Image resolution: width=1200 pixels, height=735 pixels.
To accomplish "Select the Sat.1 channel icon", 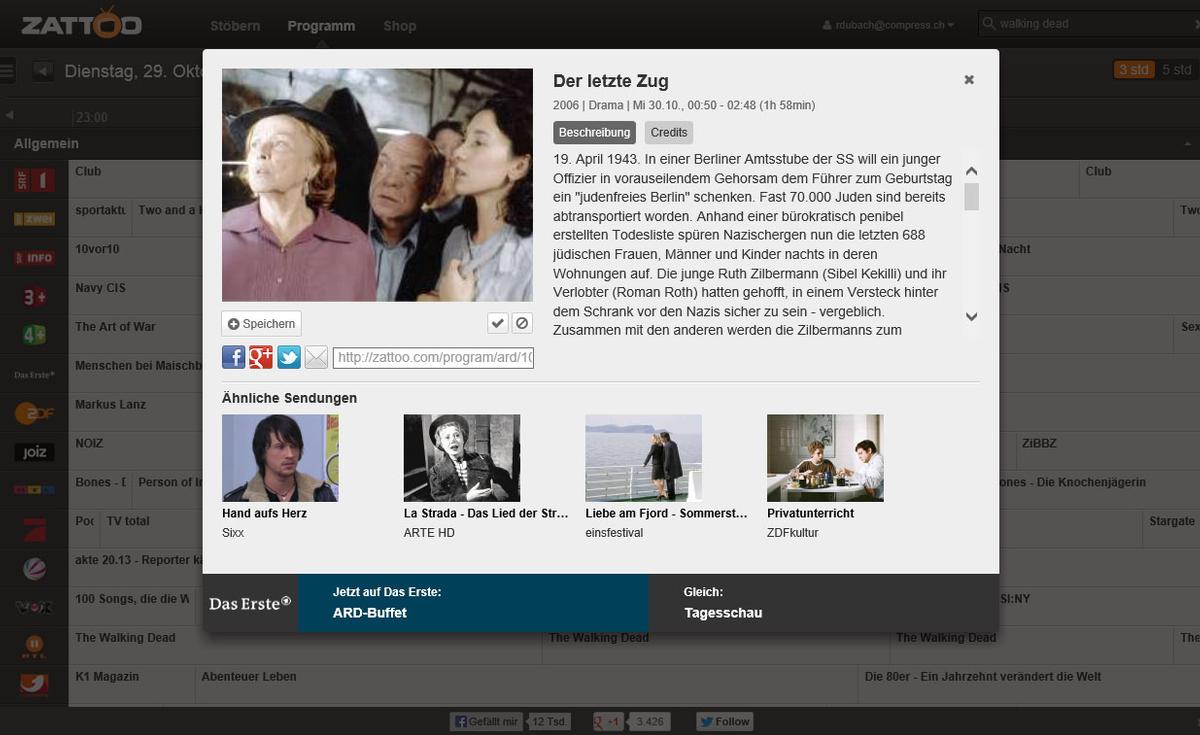I will click(x=34, y=568).
